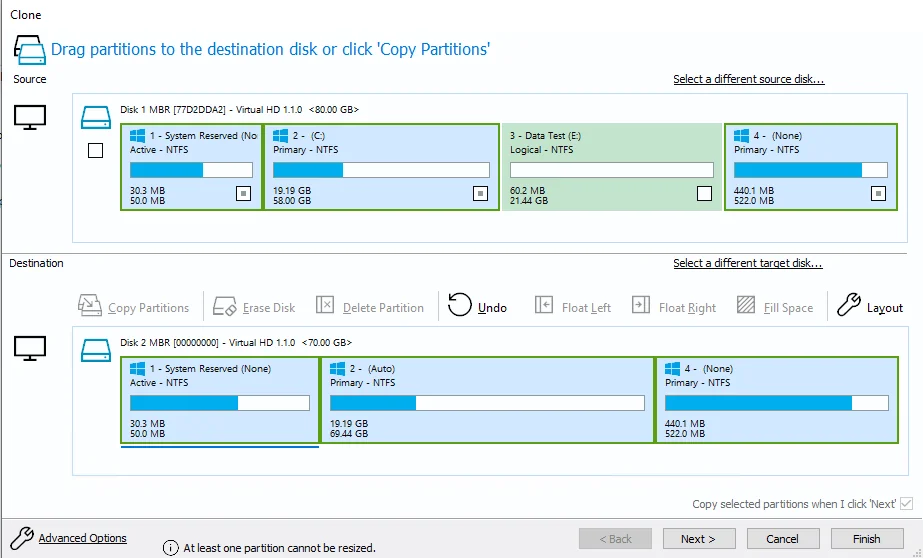Click the Undo arrow icon
The image size is (923, 558).
(x=459, y=305)
